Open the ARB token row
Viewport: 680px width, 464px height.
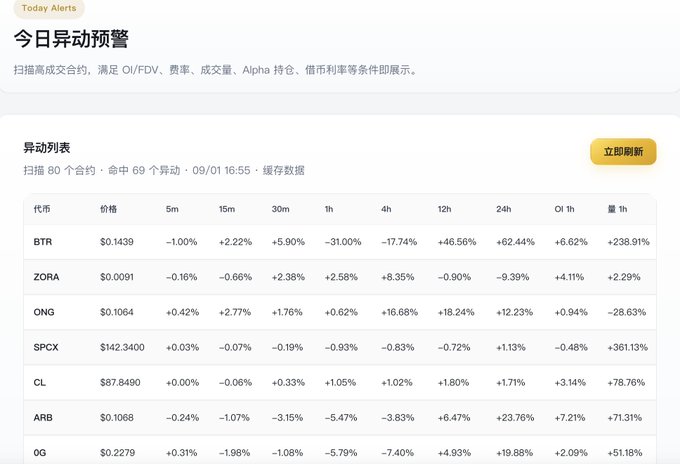(x=340, y=418)
